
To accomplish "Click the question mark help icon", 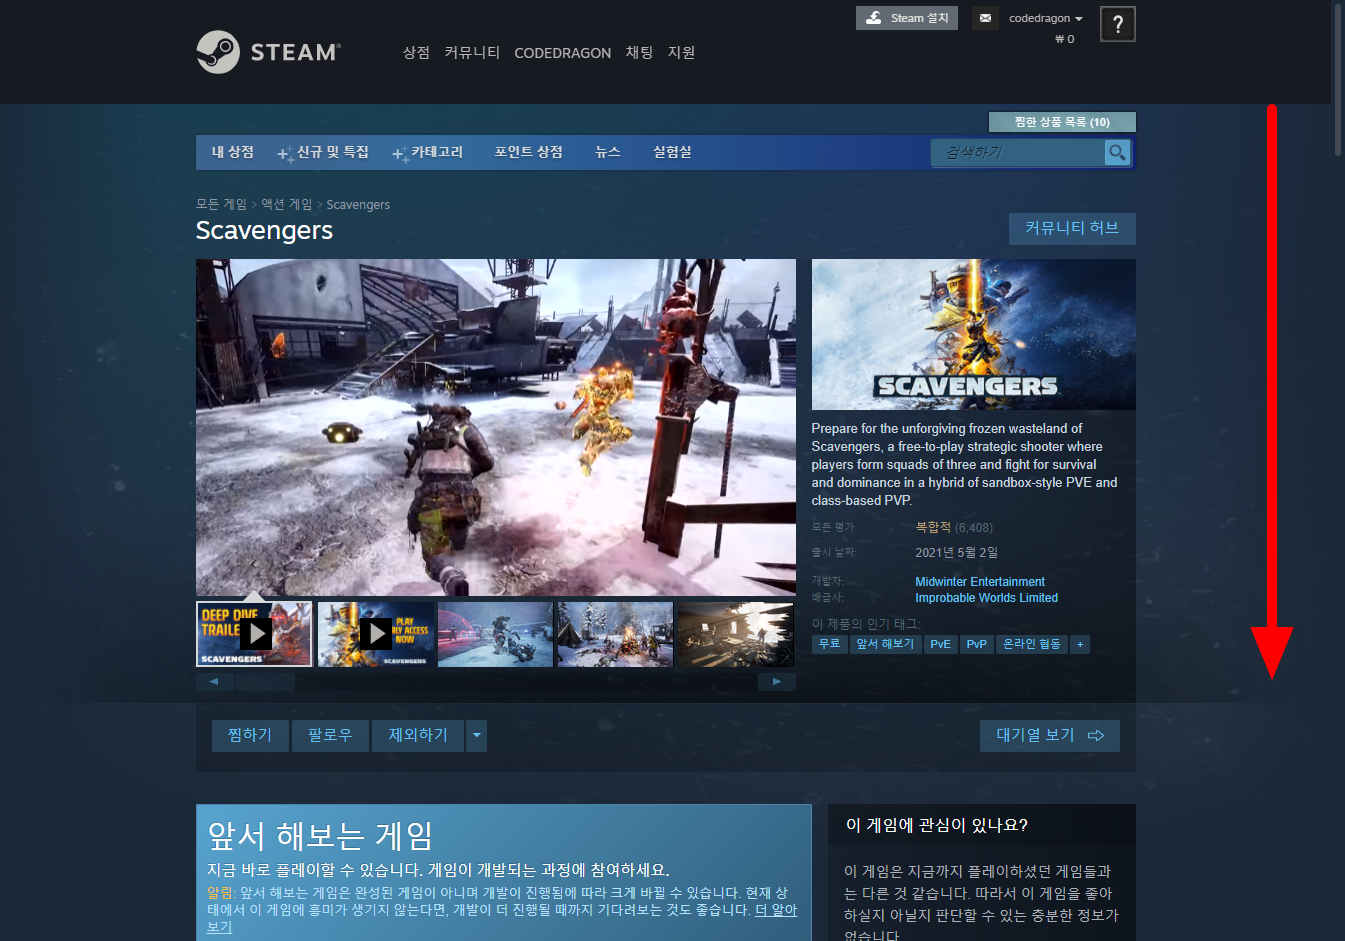I will [1118, 24].
